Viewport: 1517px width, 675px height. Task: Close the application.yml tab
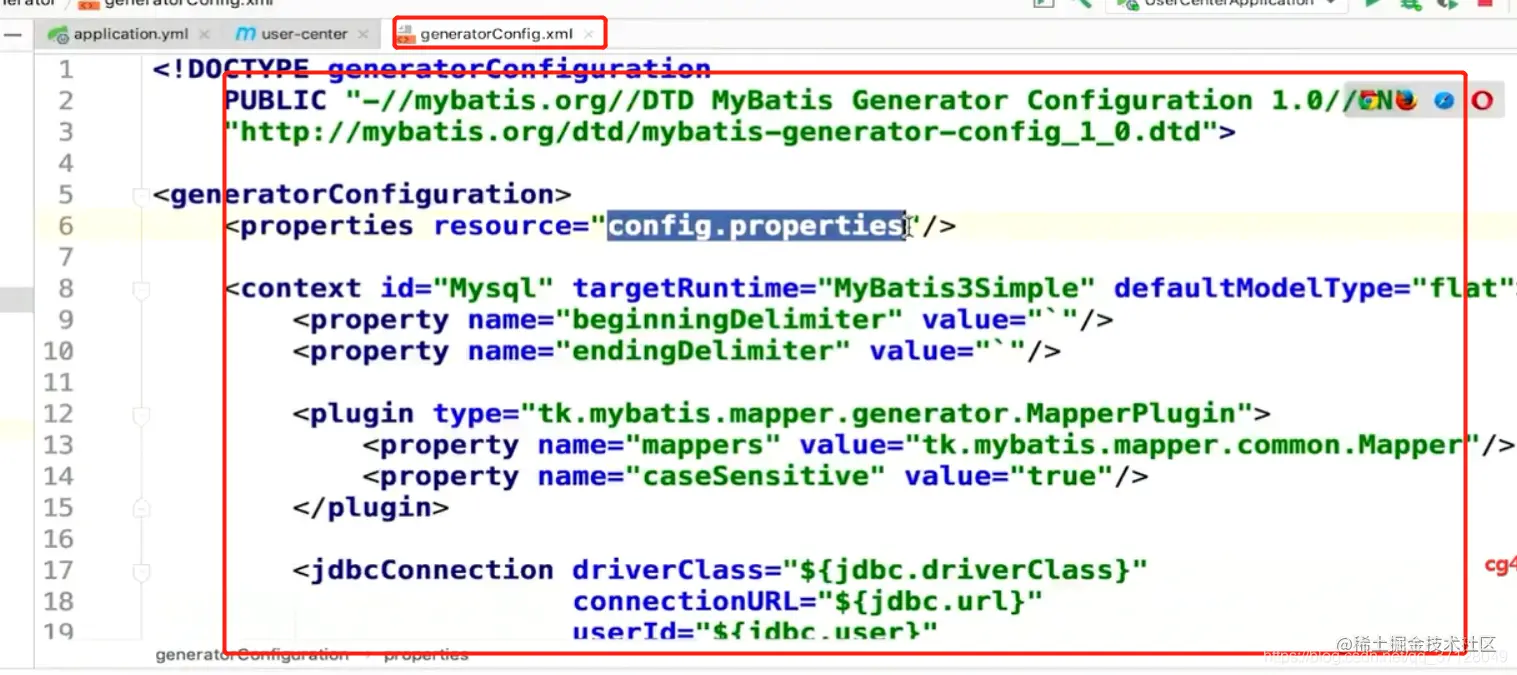tap(205, 34)
